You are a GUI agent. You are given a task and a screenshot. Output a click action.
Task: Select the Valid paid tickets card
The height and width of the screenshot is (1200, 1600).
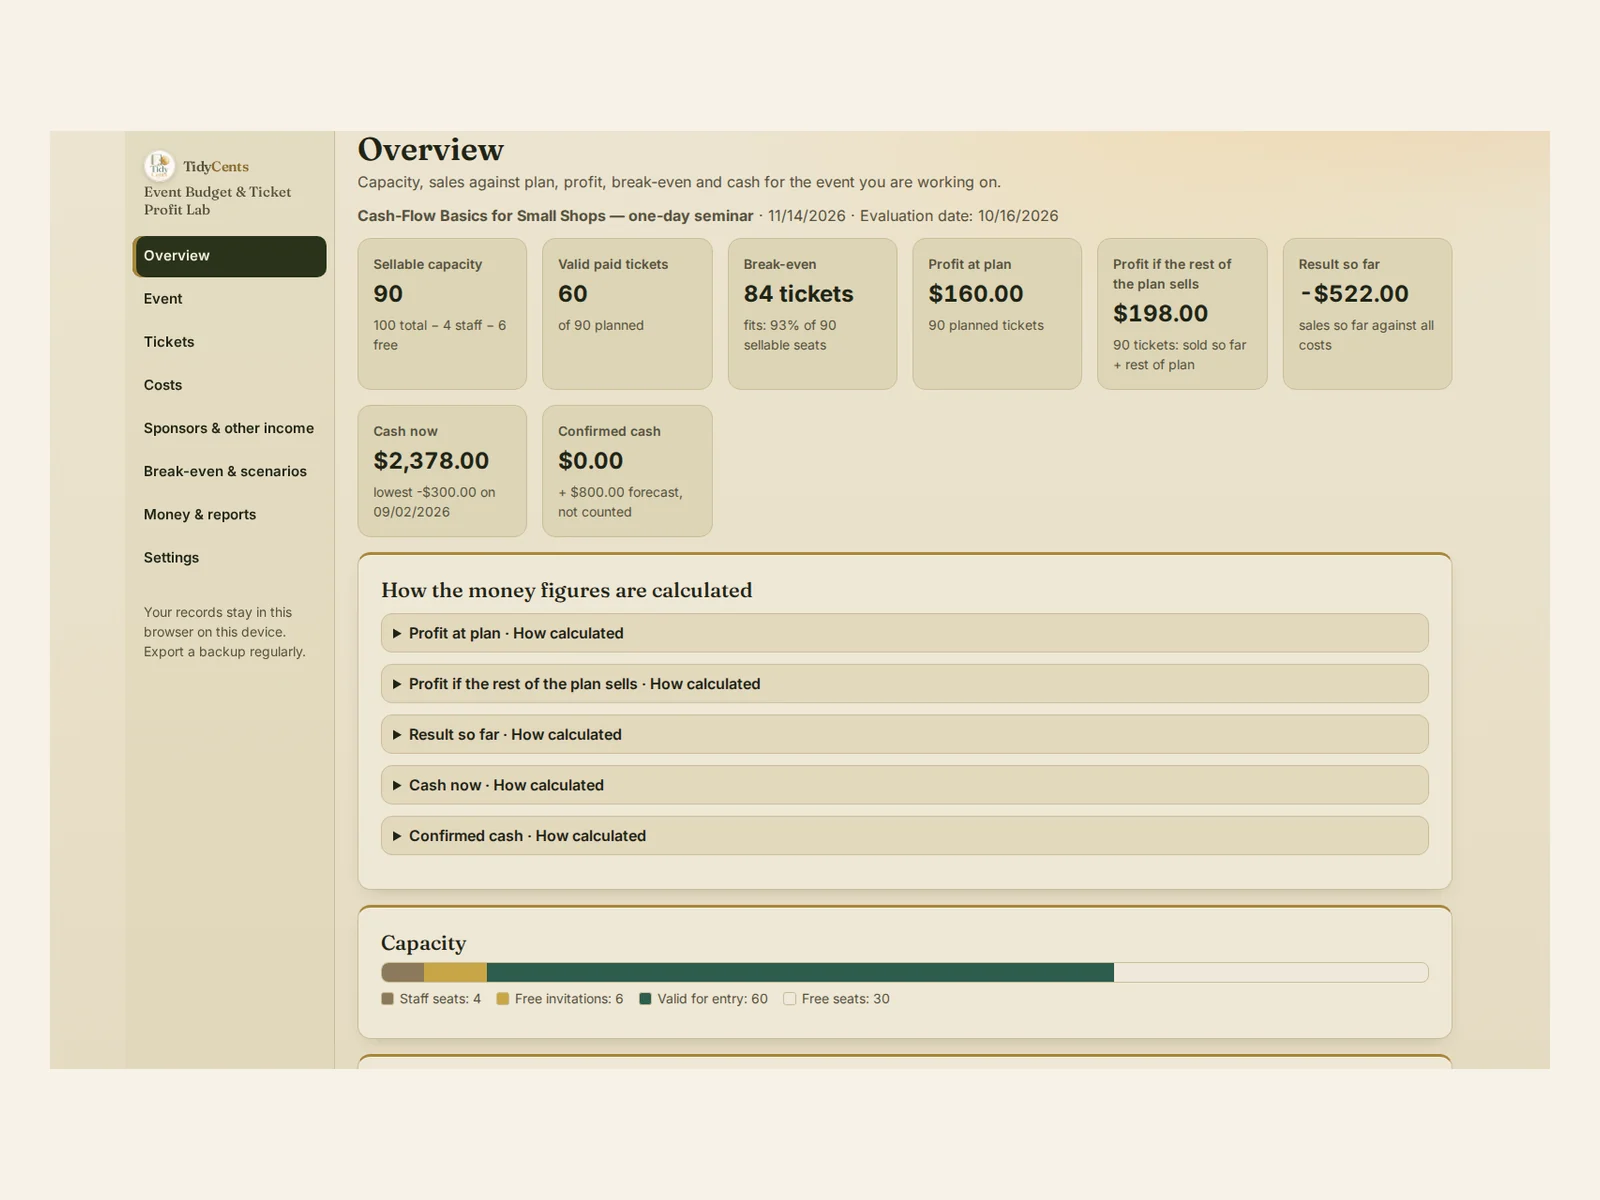[627, 314]
